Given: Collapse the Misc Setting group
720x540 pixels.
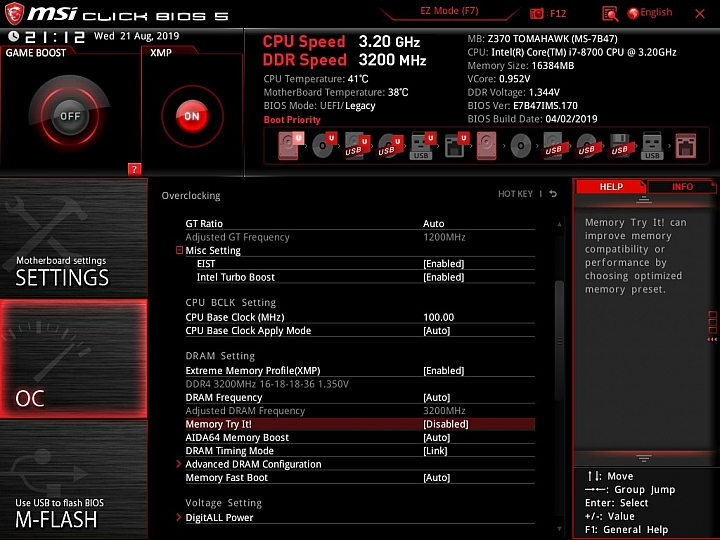Looking at the screenshot, I should point(180,250).
